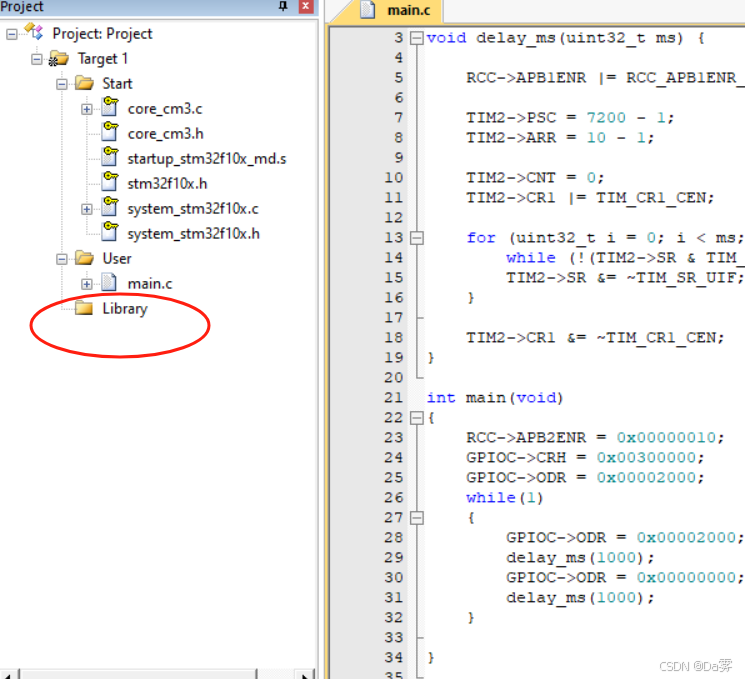Fold the main function body at line 22

[x=417, y=418]
